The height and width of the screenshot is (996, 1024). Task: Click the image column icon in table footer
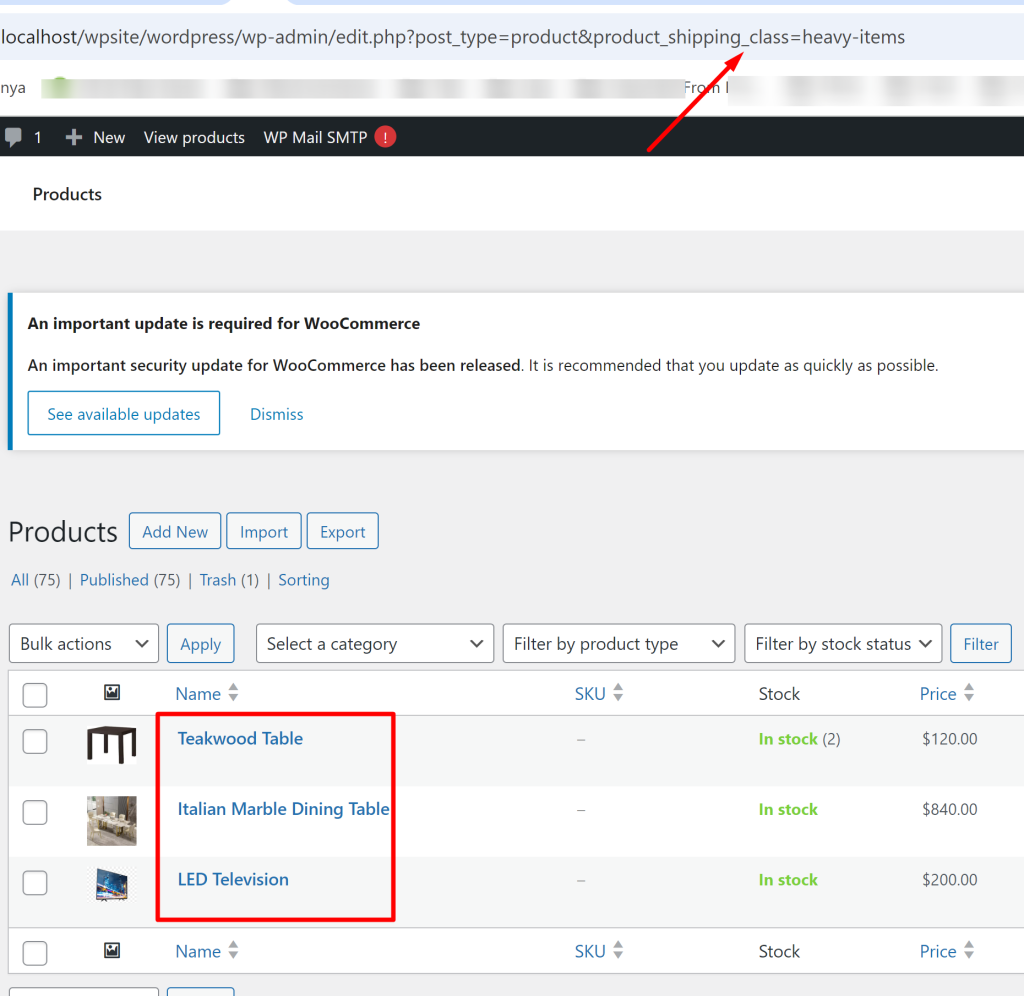pyautogui.click(x=112, y=950)
